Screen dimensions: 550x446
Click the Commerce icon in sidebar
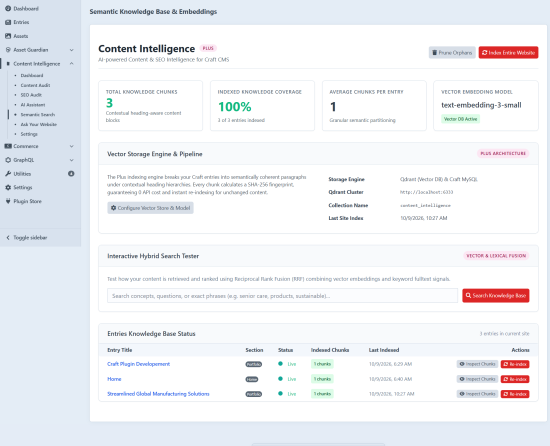point(8,146)
